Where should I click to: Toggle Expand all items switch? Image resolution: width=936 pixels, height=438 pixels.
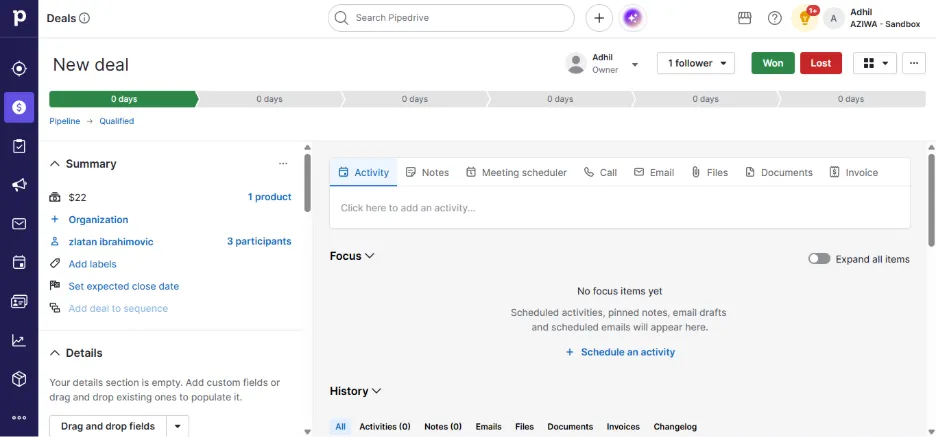819,258
